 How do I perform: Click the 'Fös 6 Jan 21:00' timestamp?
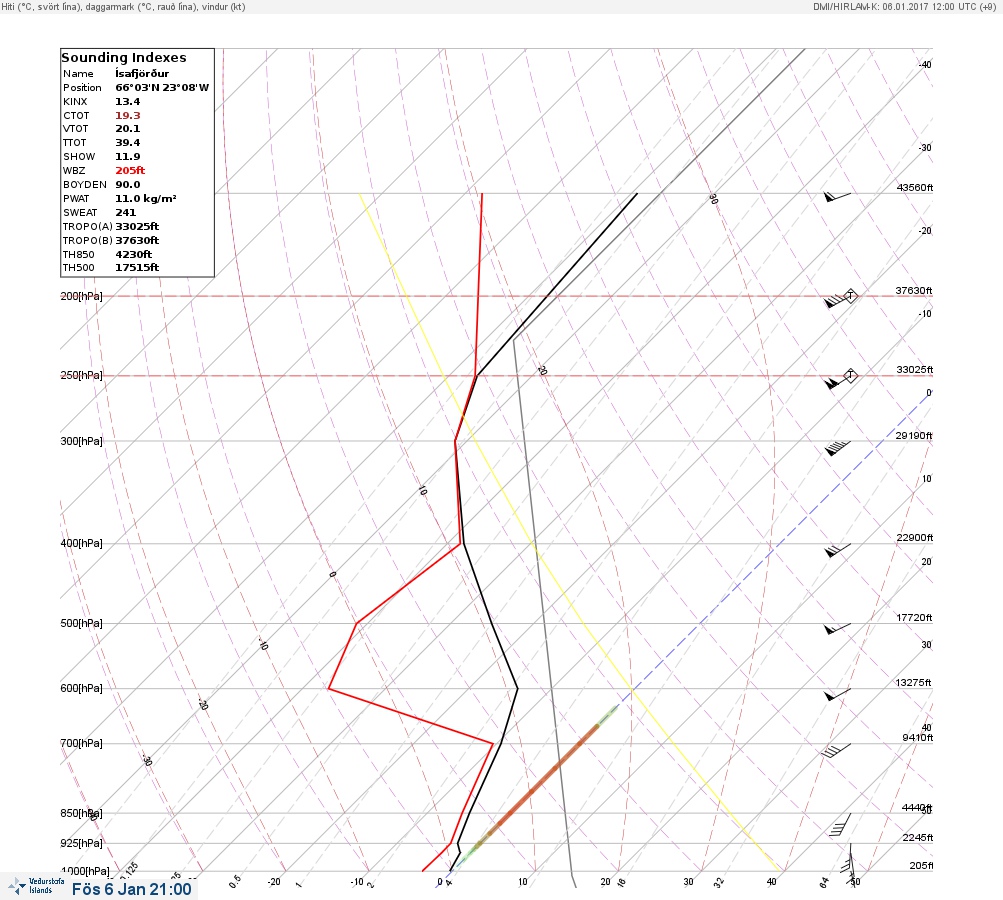(x=131, y=889)
